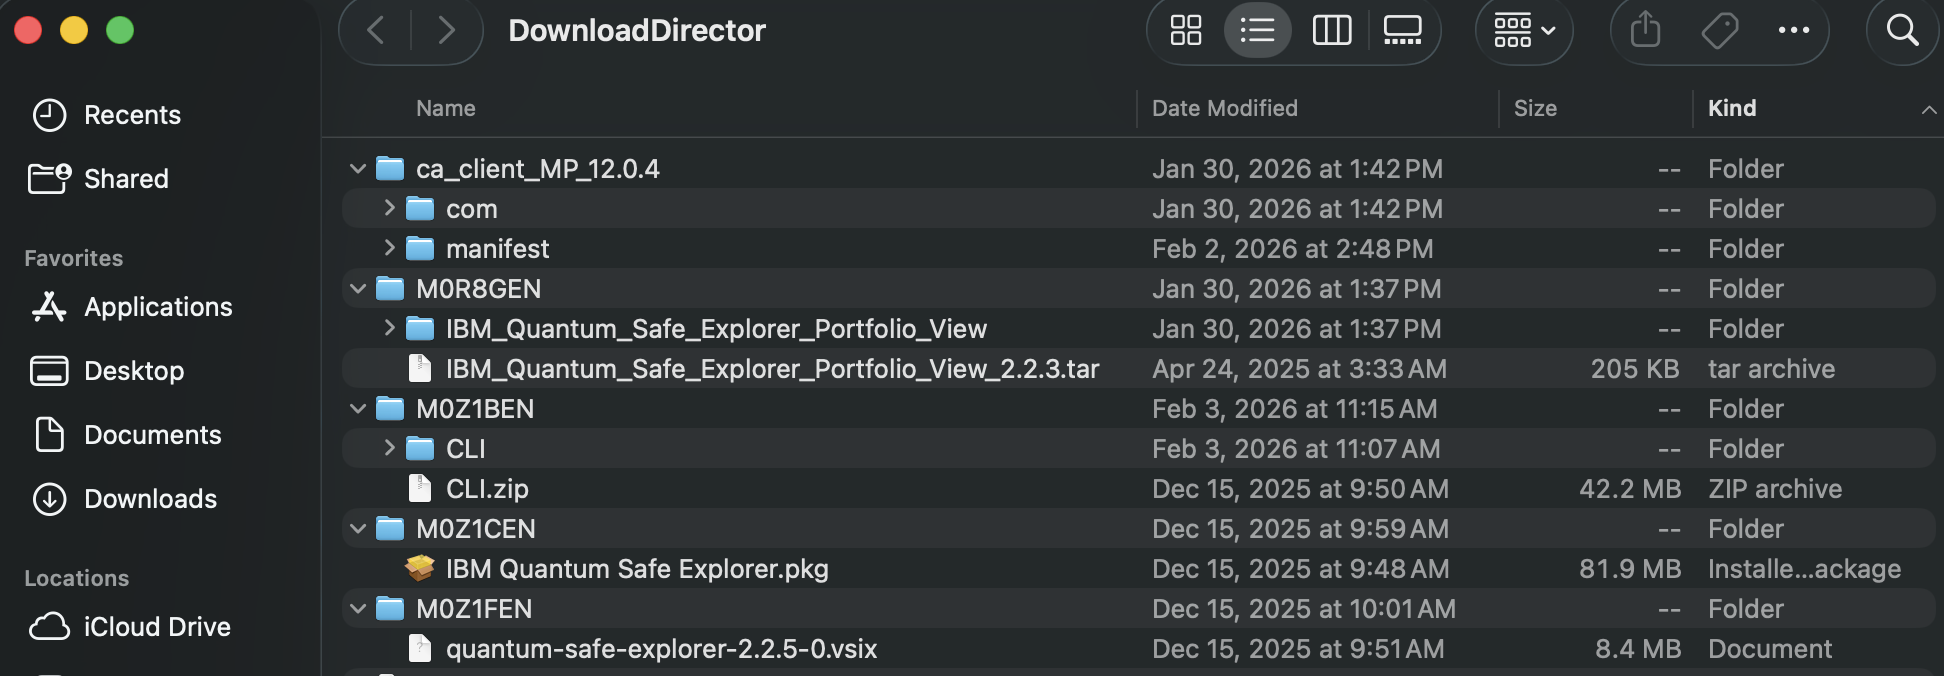Go back to the previous folder
1944x676 pixels.
click(376, 31)
